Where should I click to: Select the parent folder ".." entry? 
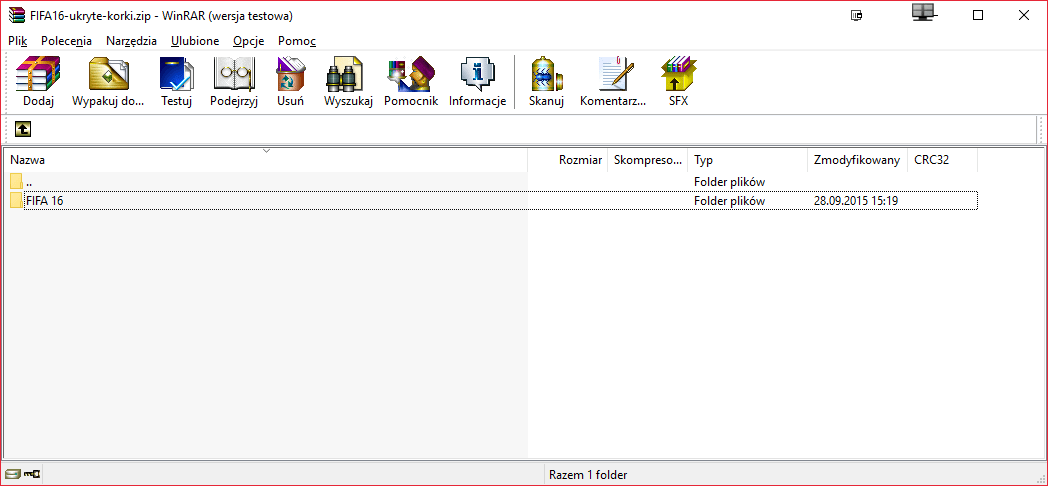point(29,182)
